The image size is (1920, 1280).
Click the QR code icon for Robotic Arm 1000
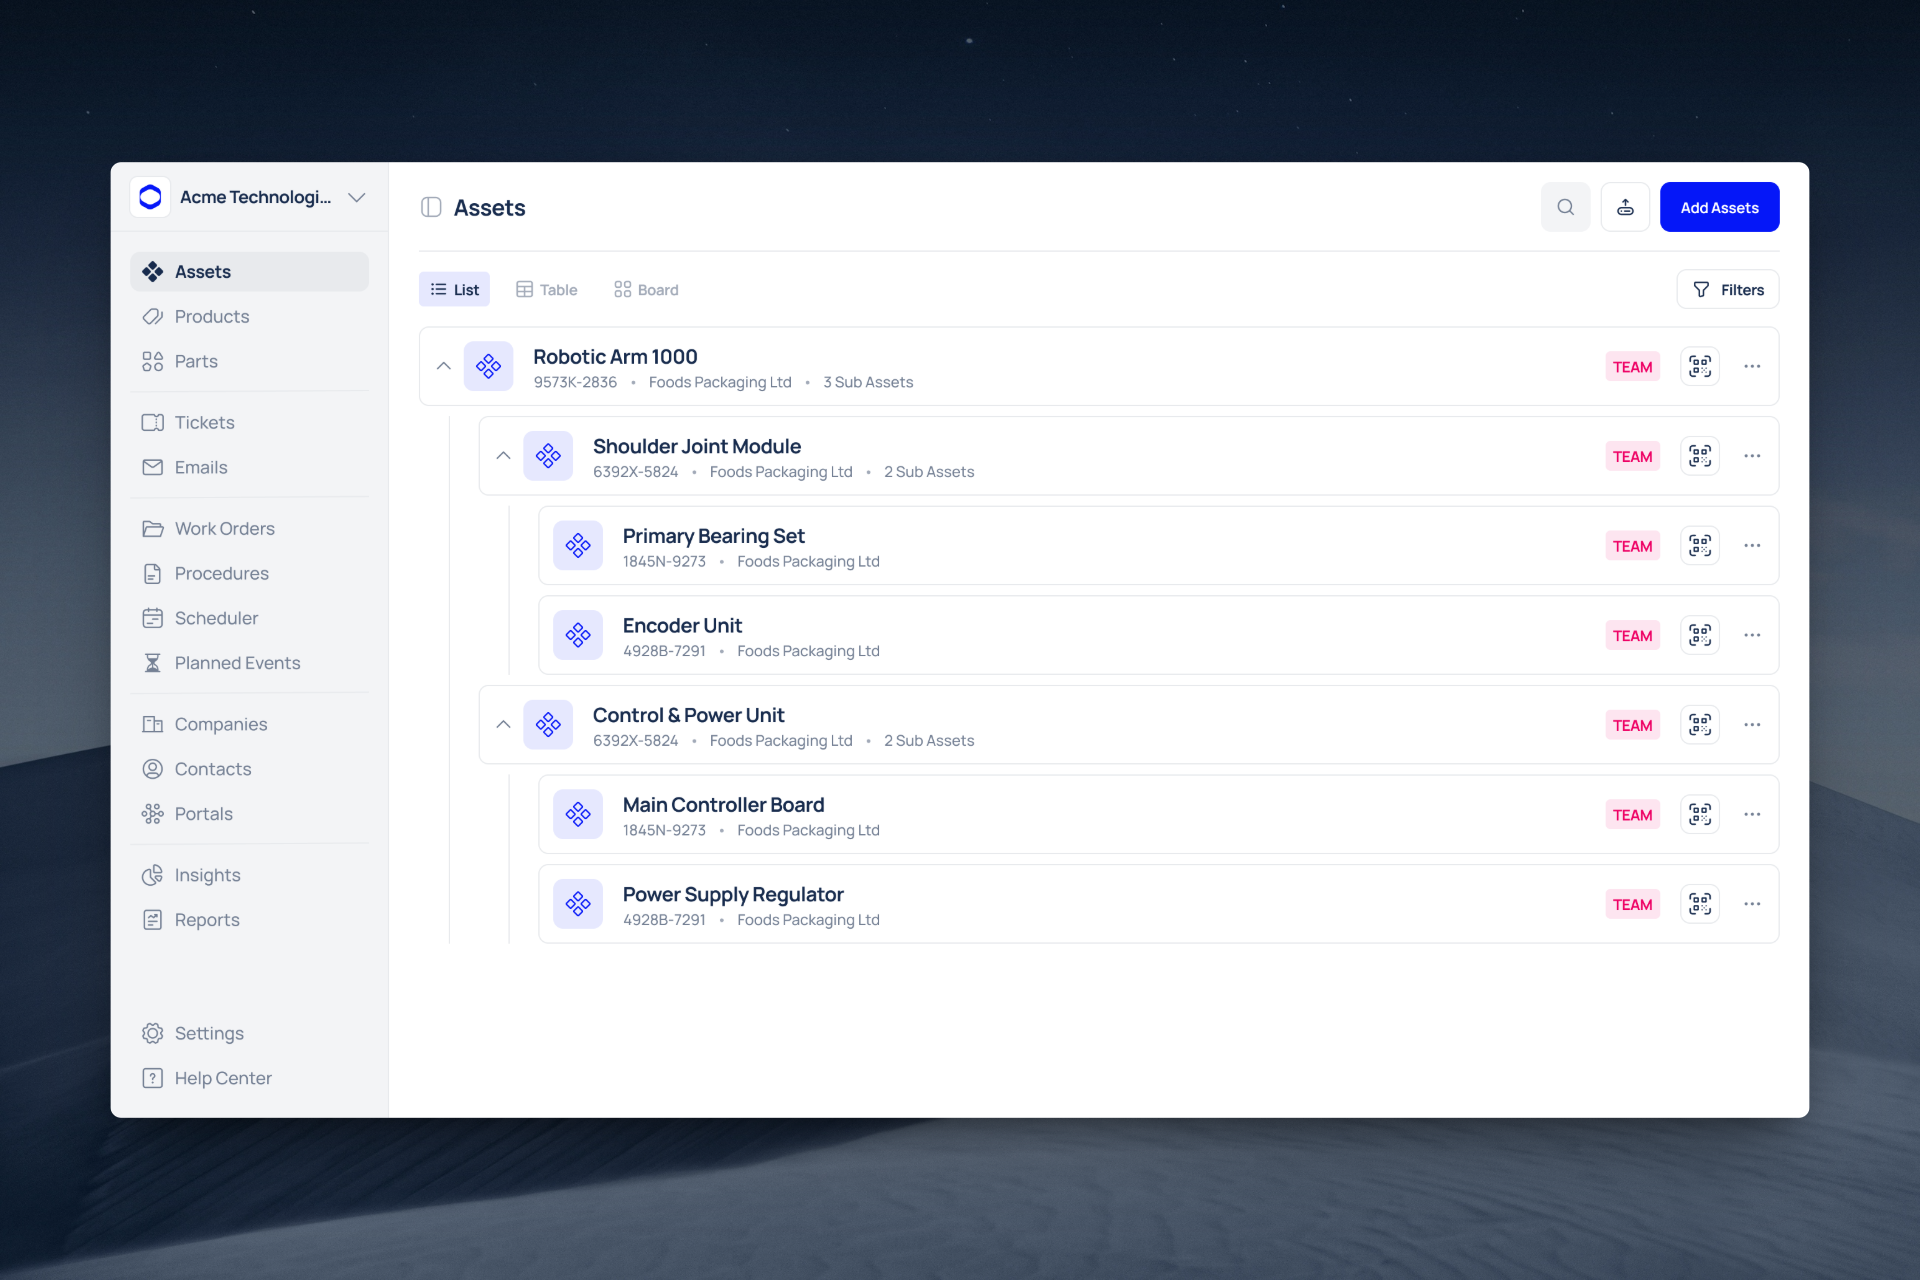coord(1700,366)
